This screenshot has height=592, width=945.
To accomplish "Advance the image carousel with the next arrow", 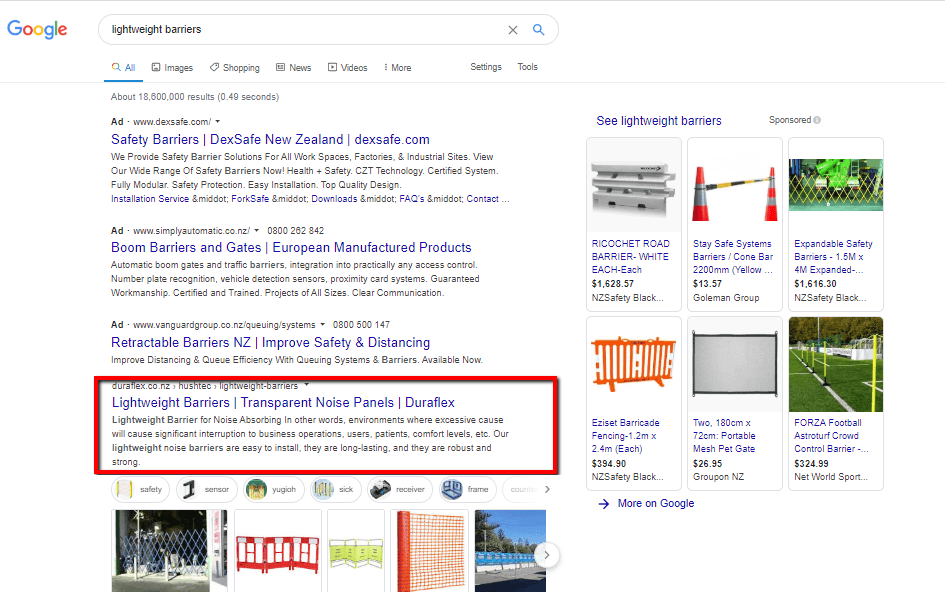I will pos(547,555).
